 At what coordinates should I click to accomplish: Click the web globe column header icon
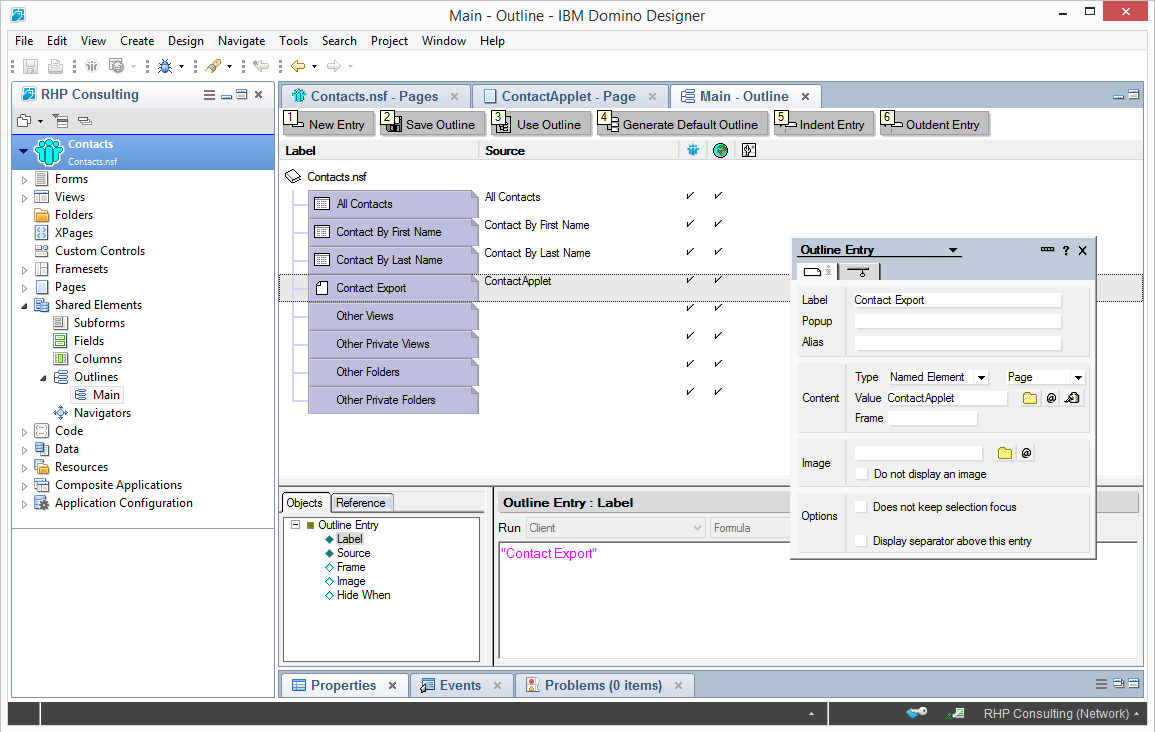tap(720, 151)
